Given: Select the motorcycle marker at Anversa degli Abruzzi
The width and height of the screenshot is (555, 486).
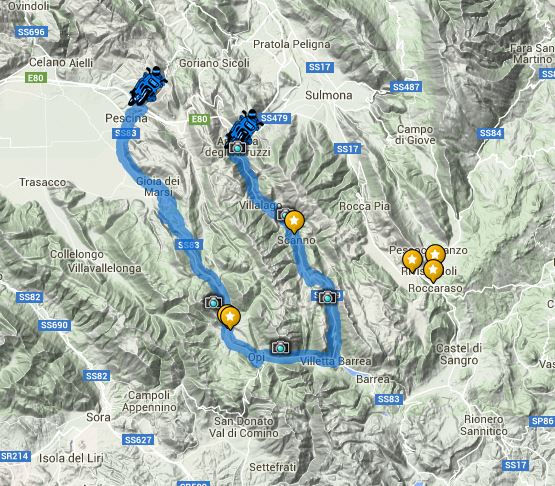Looking at the screenshot, I should pyautogui.click(x=245, y=128).
